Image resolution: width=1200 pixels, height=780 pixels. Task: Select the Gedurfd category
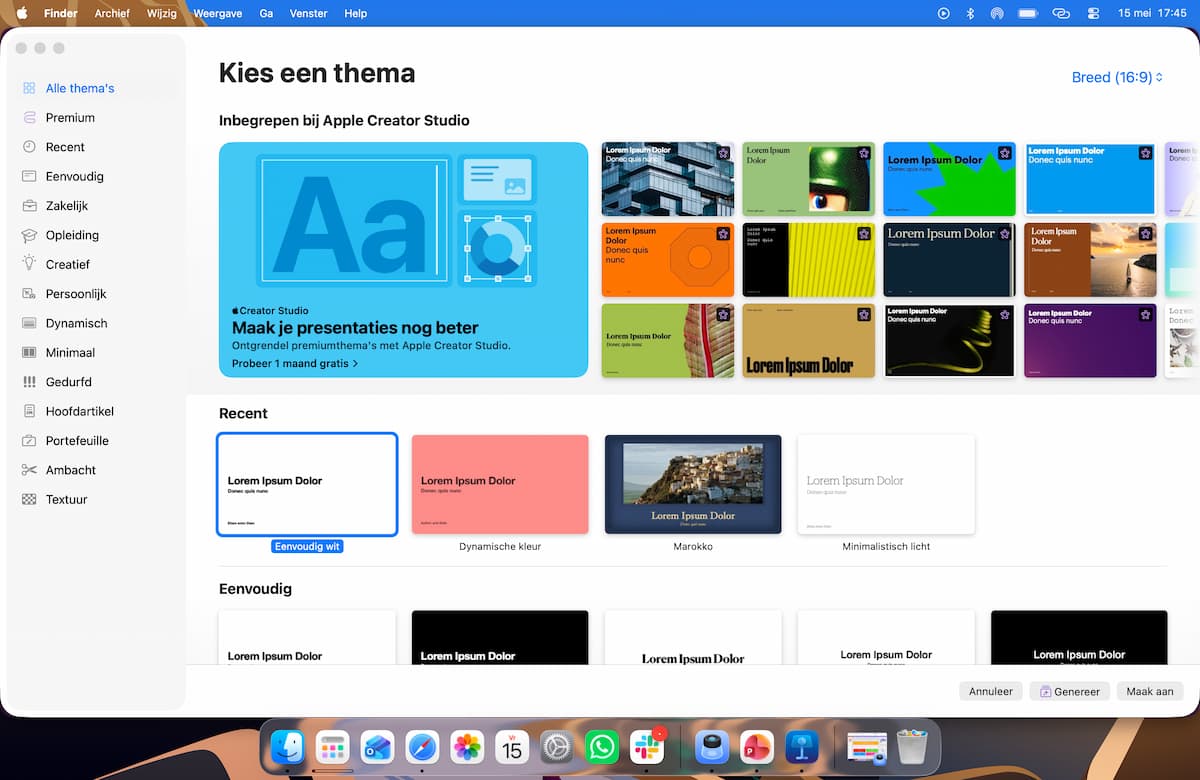[x=68, y=382]
